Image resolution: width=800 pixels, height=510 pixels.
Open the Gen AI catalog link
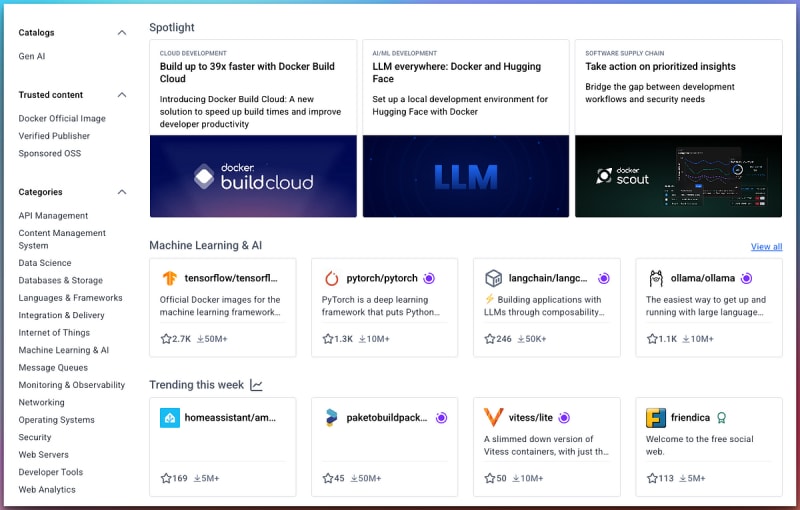(x=32, y=56)
